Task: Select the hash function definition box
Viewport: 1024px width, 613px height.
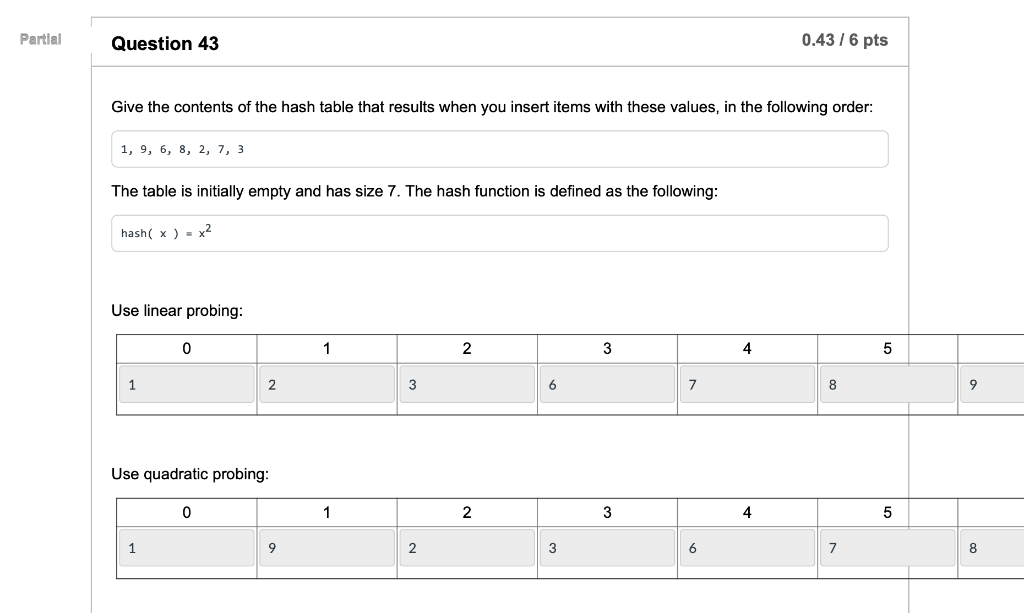Action: point(499,232)
